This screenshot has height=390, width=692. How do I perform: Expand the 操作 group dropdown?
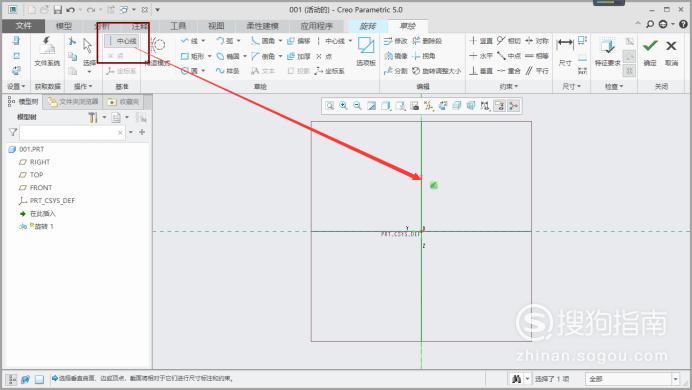(83, 86)
